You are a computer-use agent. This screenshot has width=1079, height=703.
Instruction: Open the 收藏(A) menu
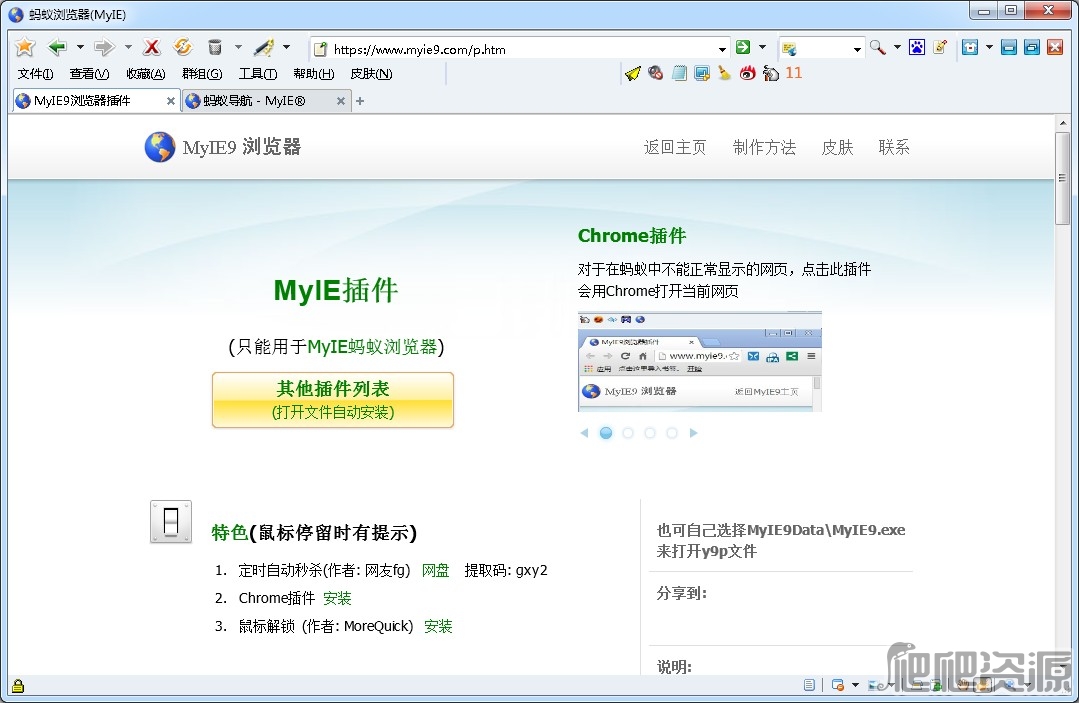click(145, 74)
